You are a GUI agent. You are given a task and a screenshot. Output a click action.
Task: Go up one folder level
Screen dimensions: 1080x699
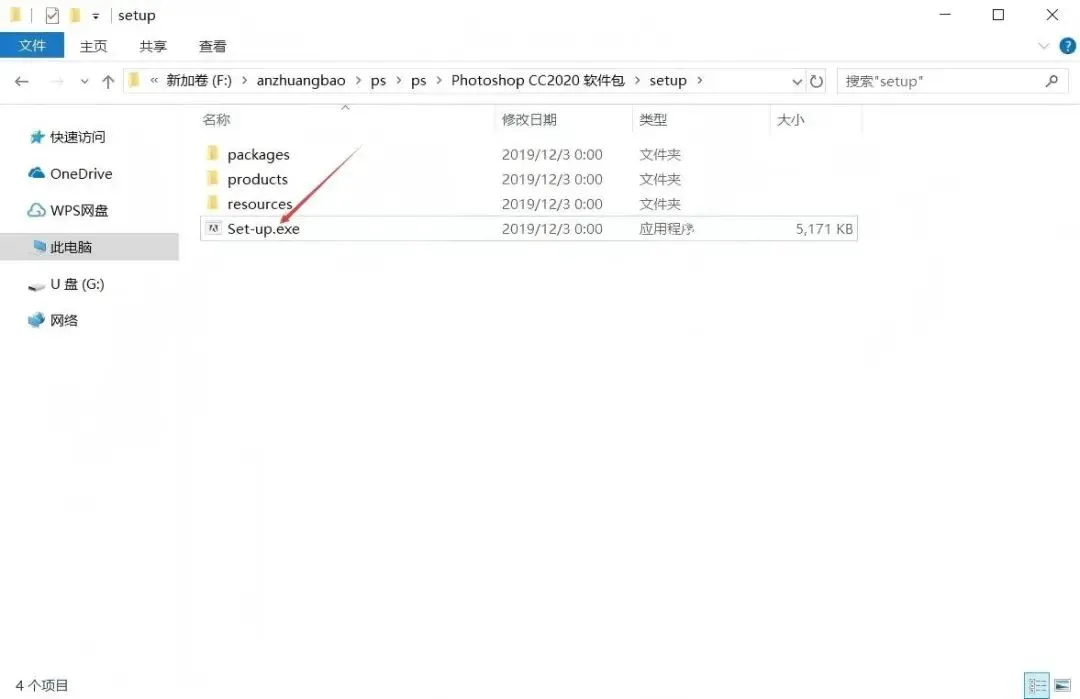point(108,81)
